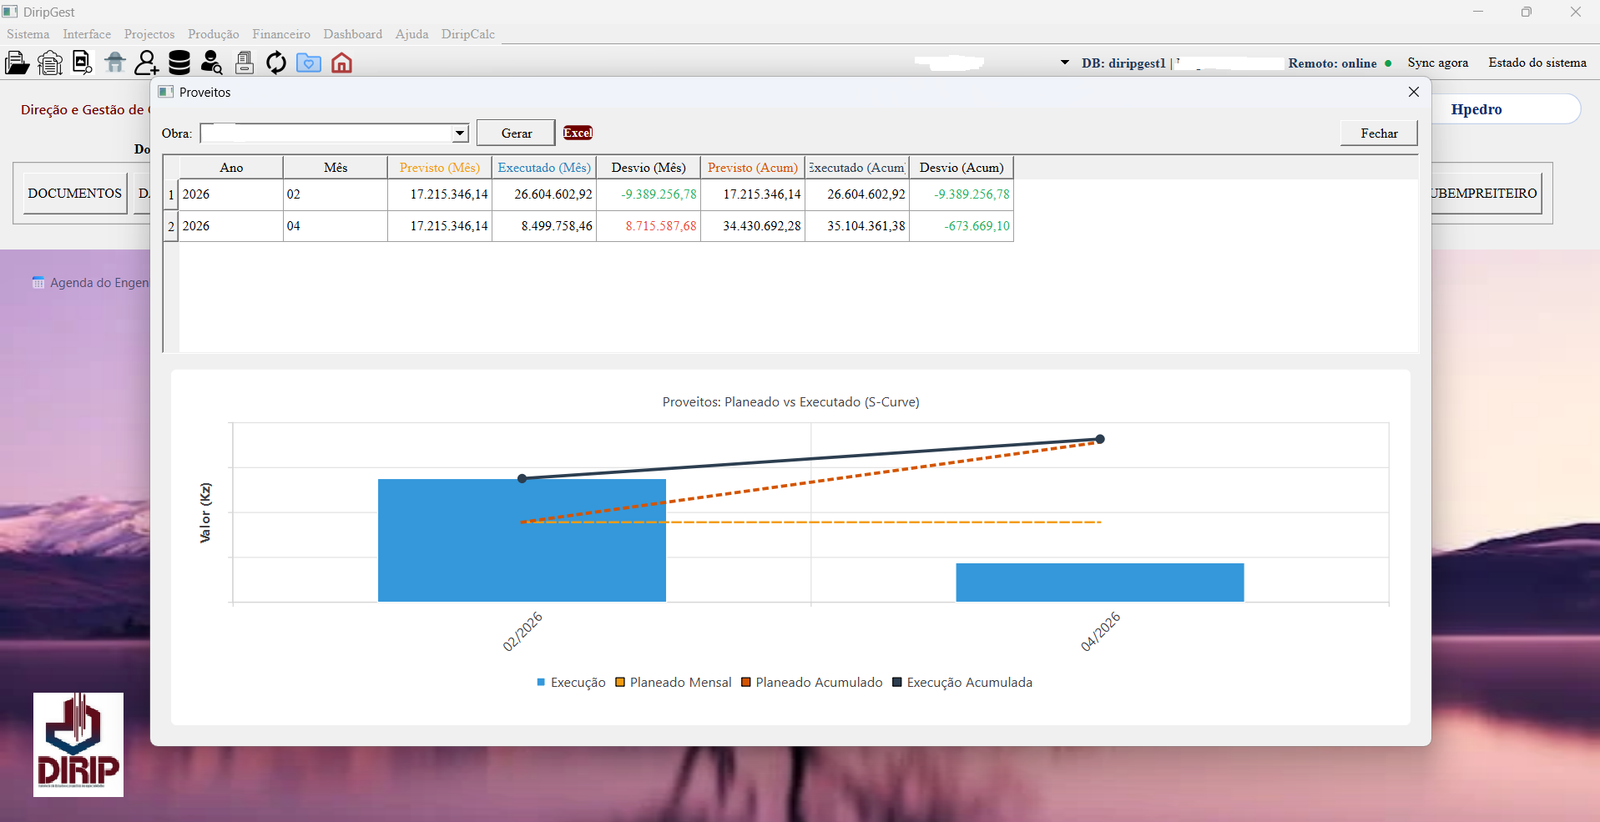Click the search user icon
The width and height of the screenshot is (1600, 822).
point(211,63)
